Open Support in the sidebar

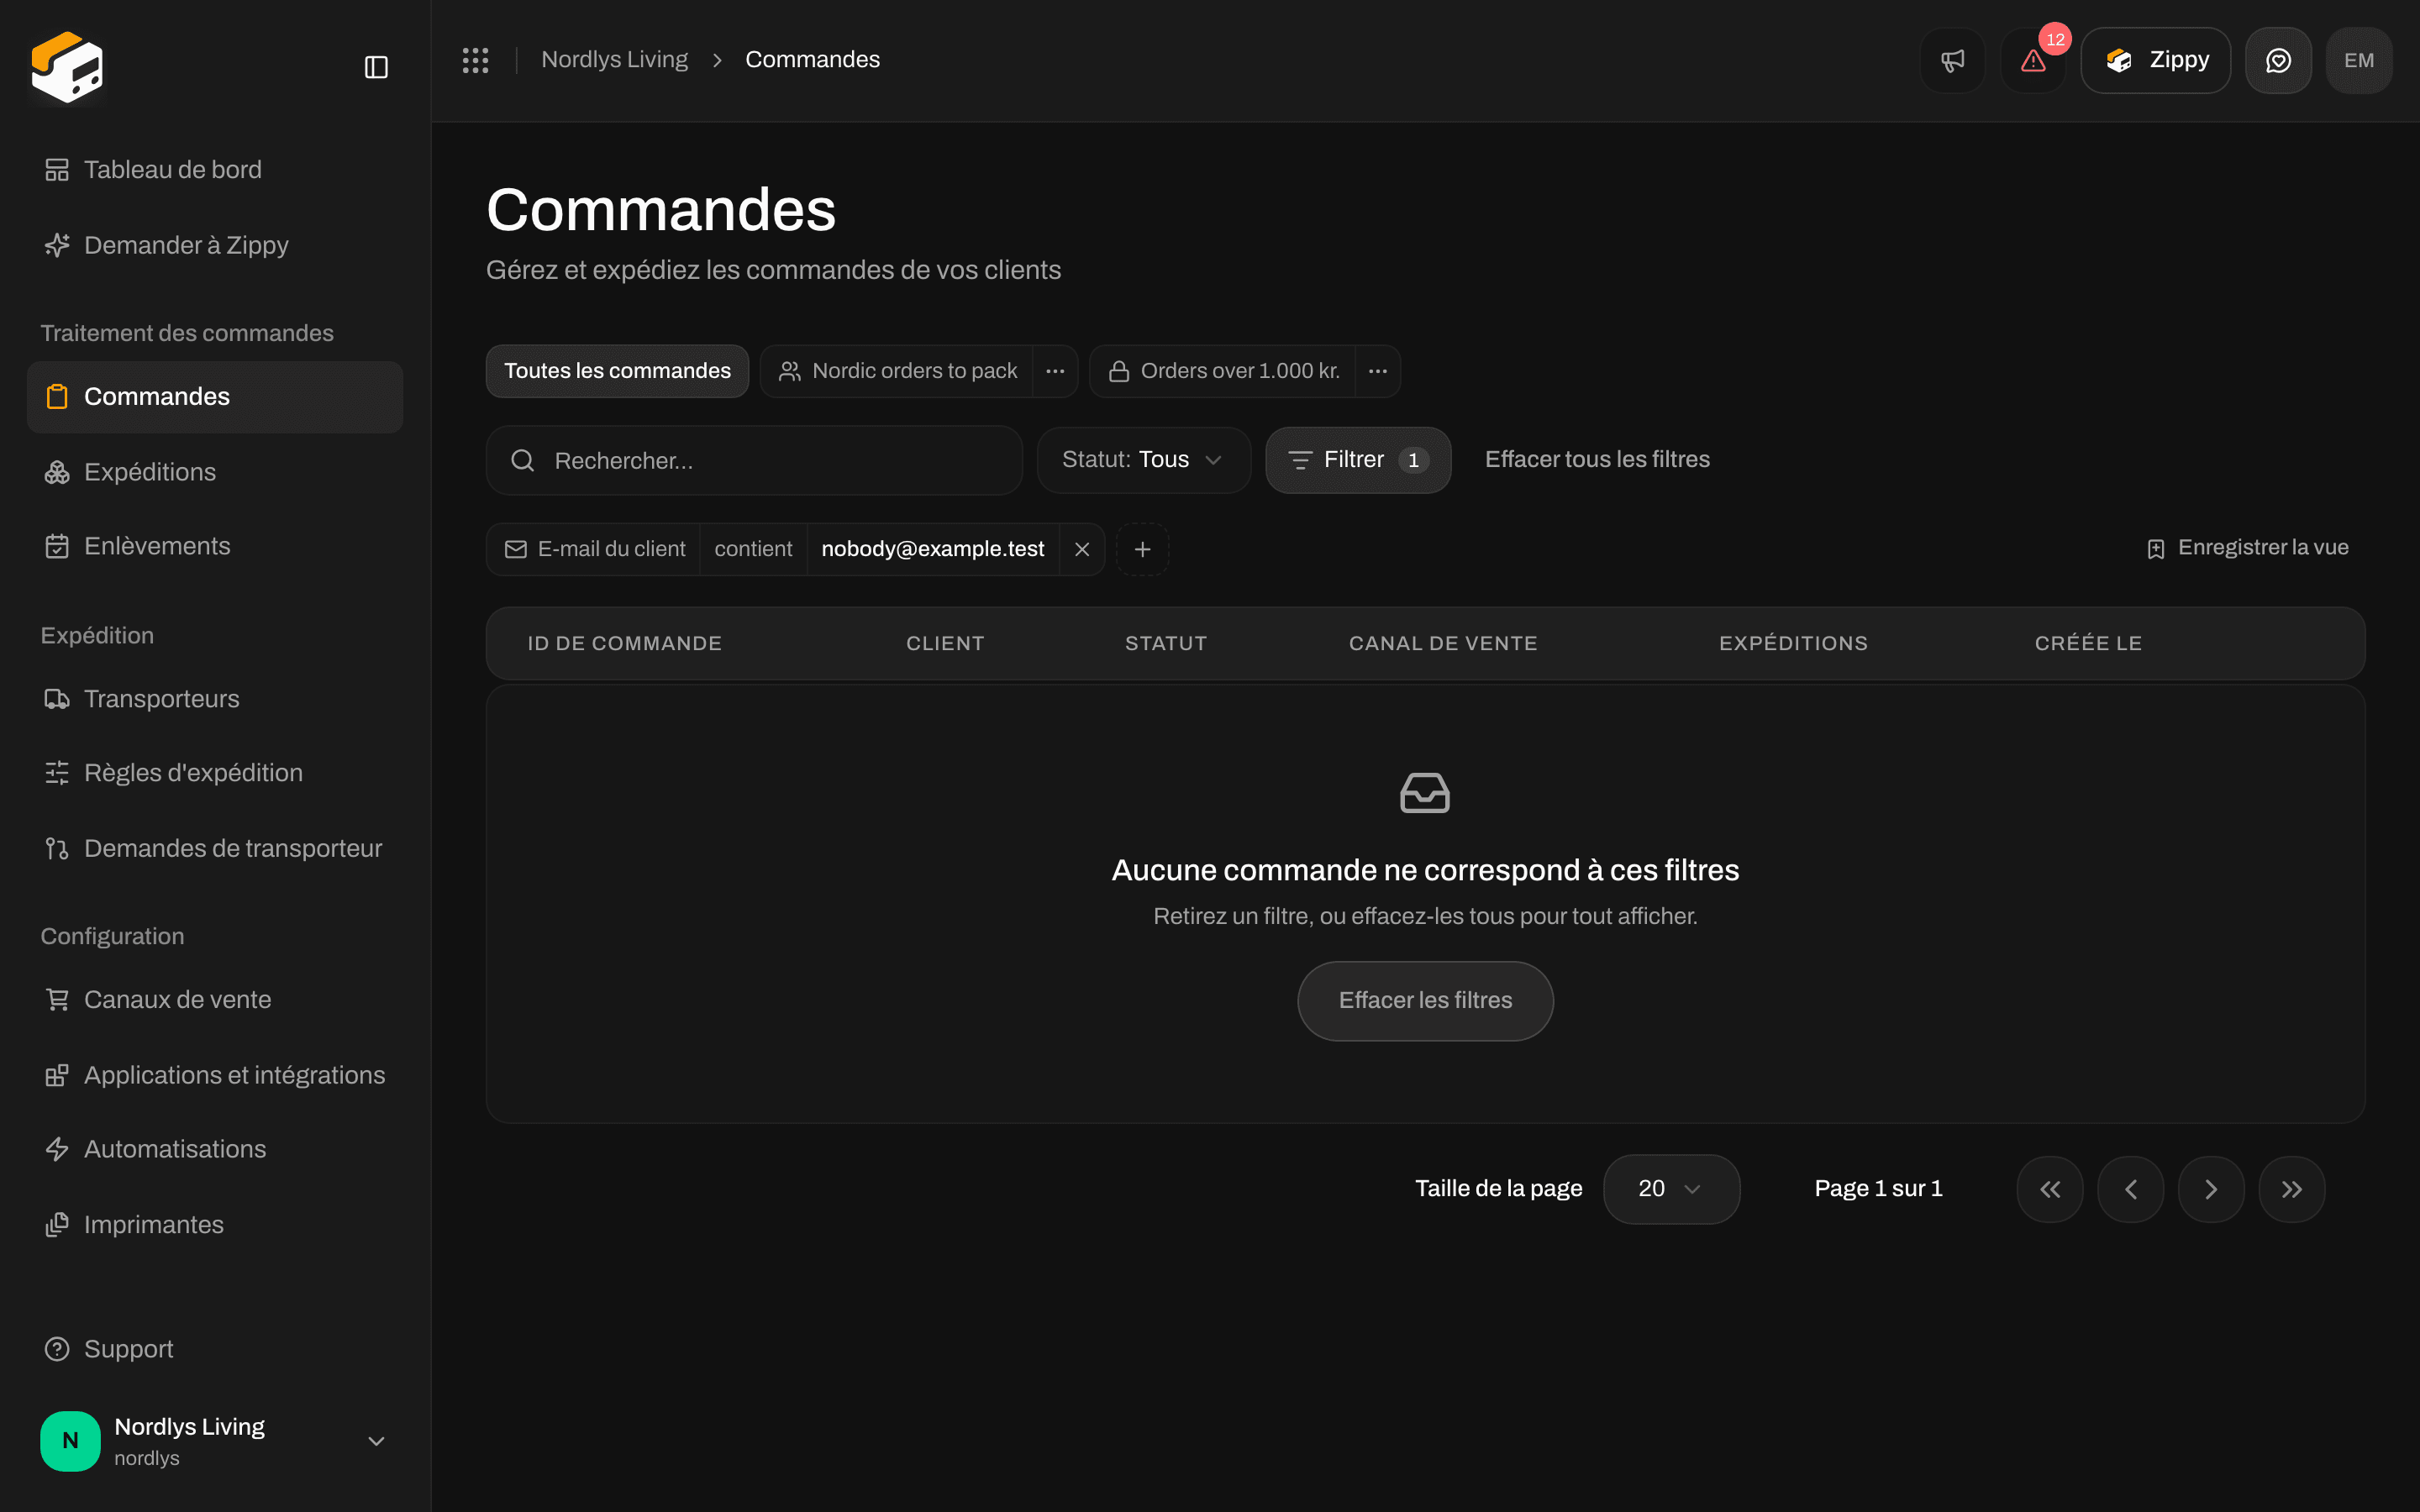[215, 1349]
